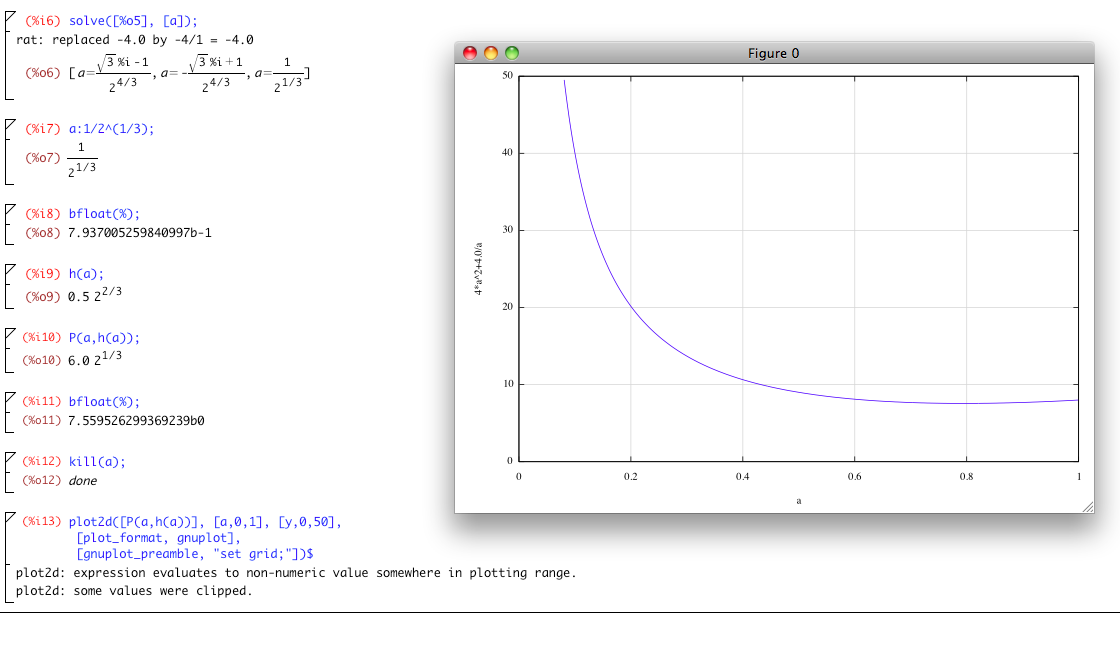Minimize the Figure 0 window
Image resolution: width=1120 pixels, height=648 pixels.
490,53
